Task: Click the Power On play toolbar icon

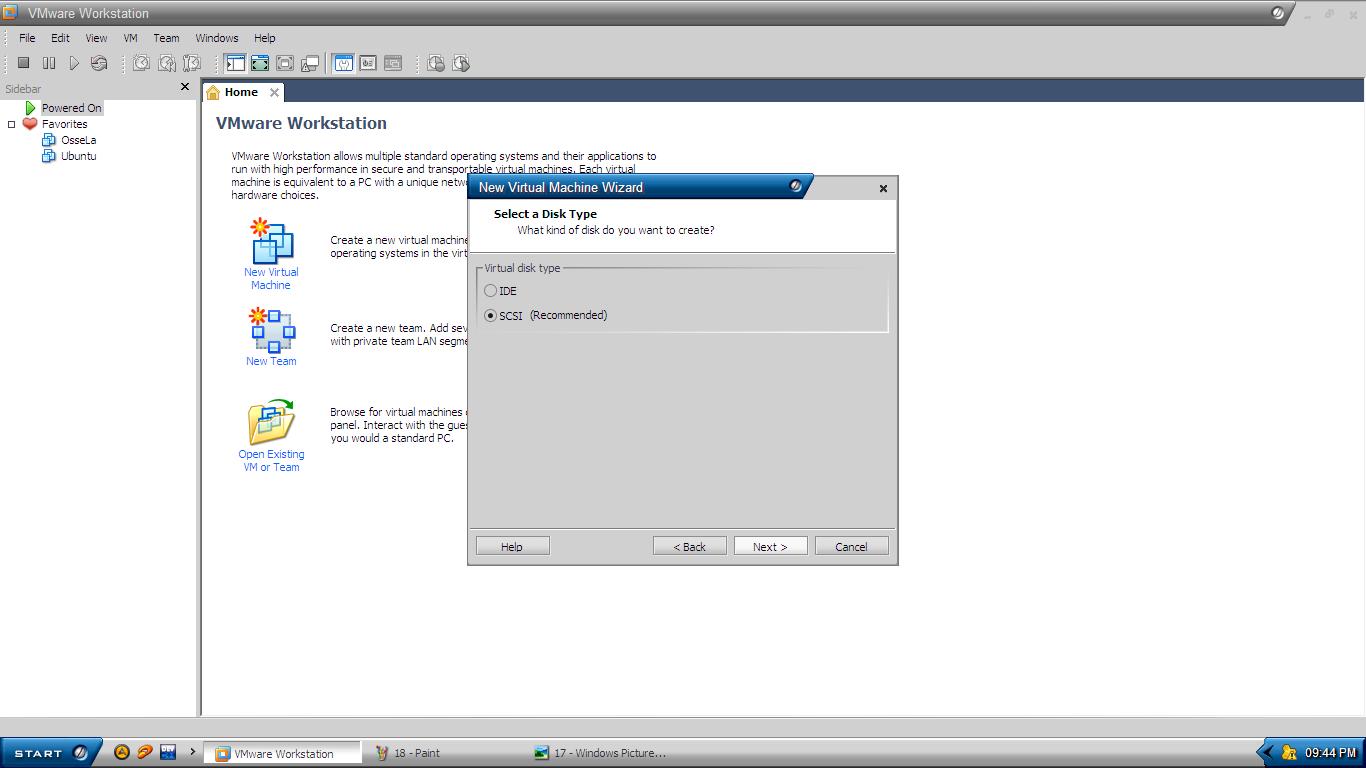Action: 74,63
